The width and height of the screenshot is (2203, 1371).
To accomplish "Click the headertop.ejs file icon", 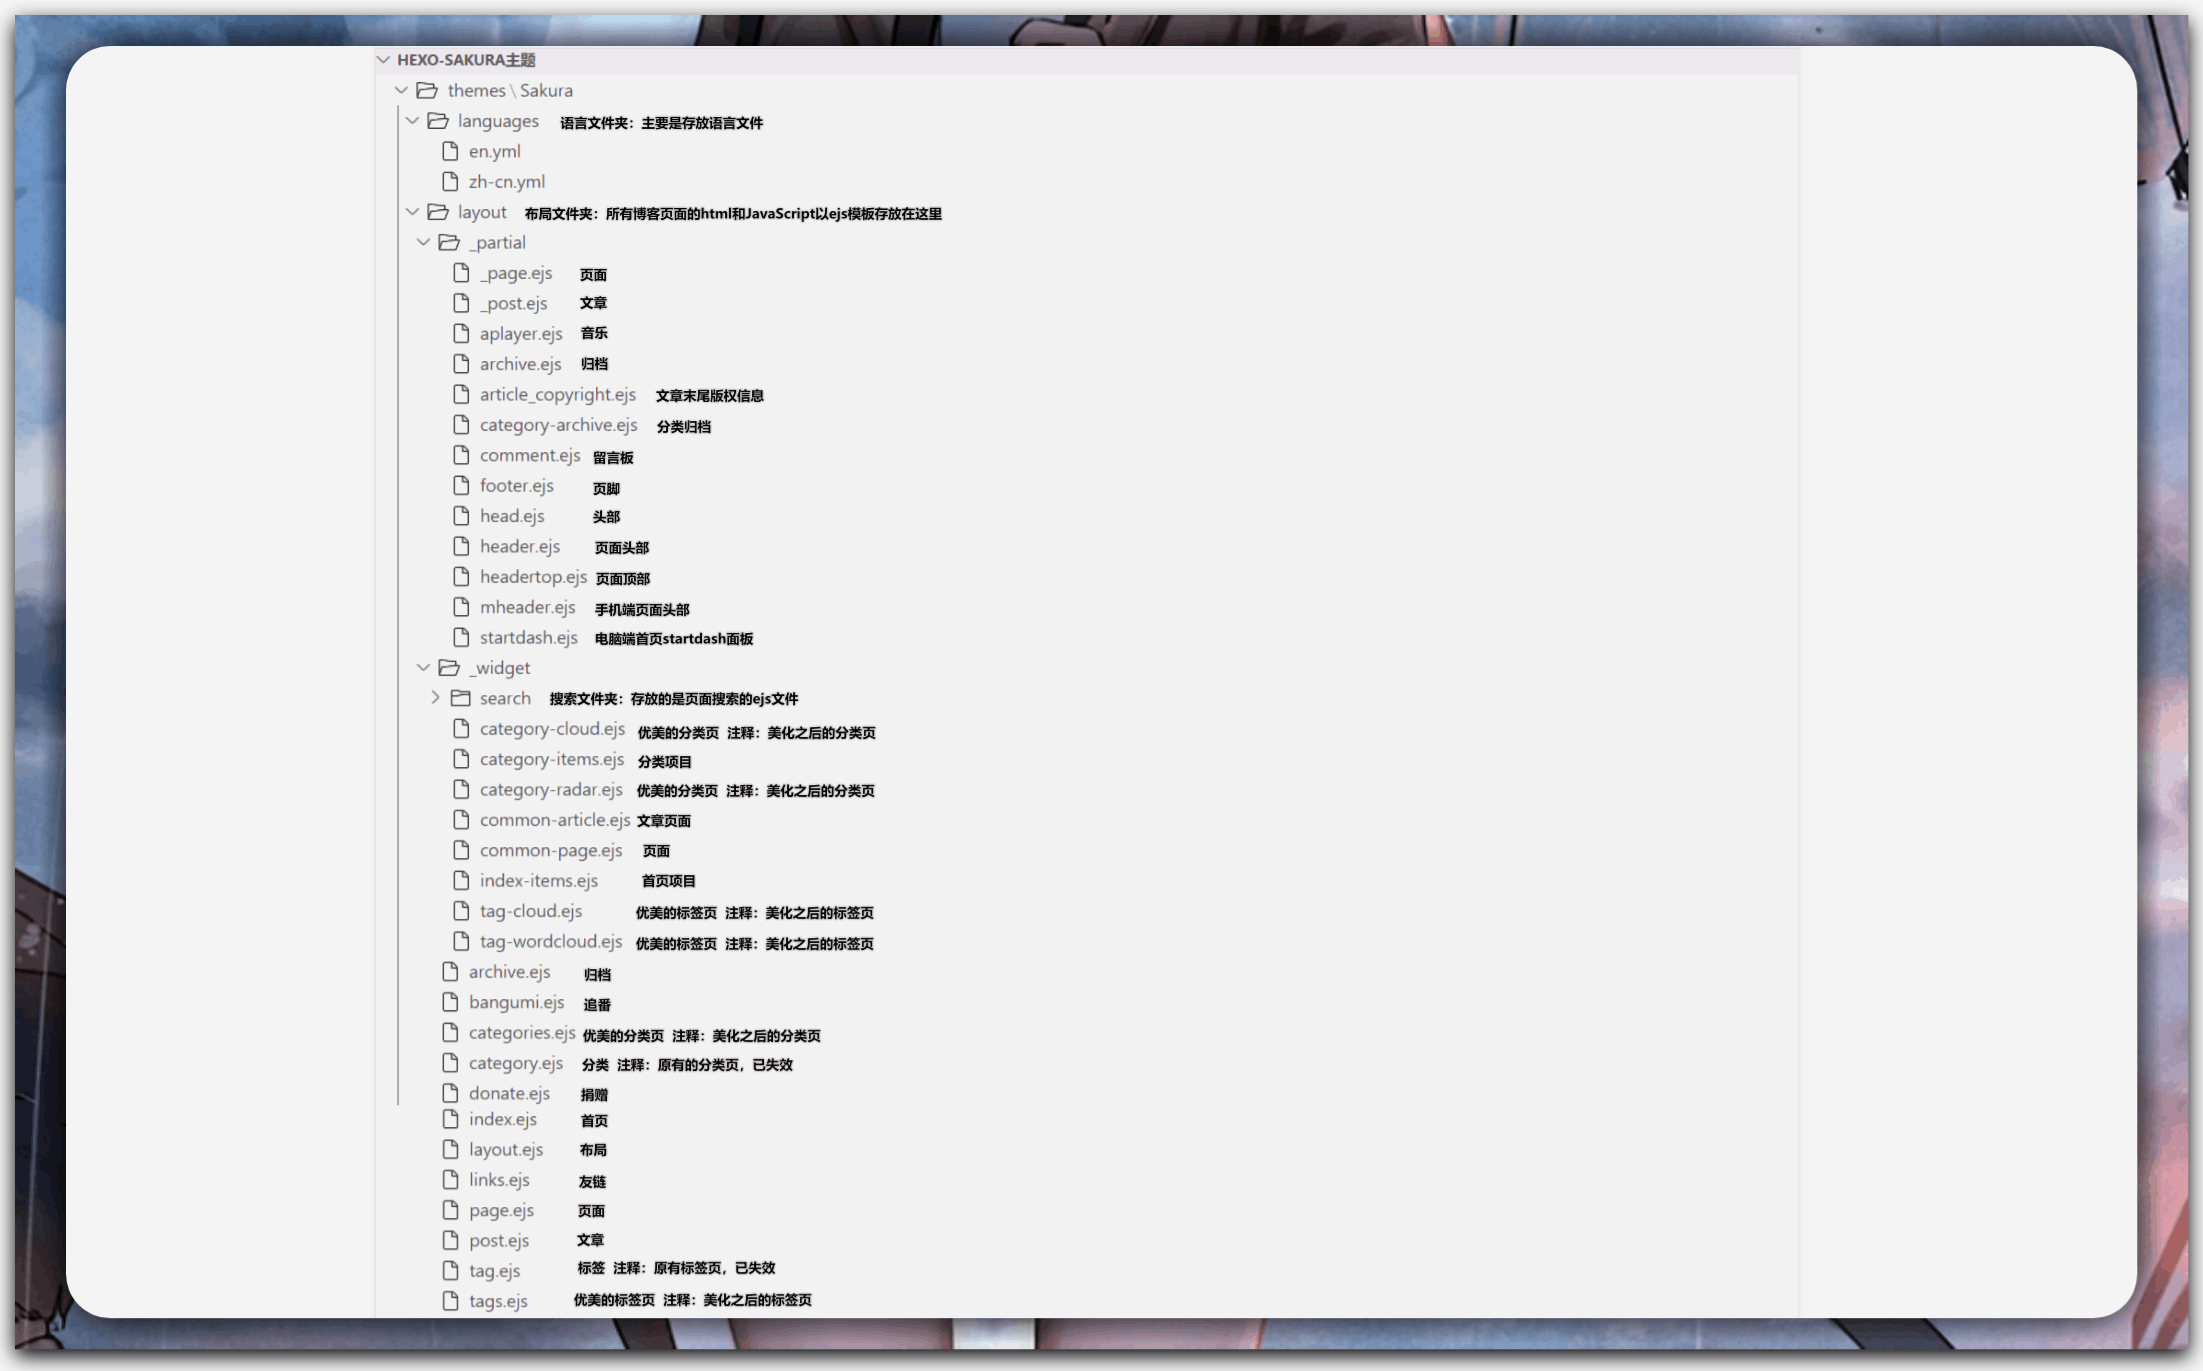I will (x=461, y=576).
